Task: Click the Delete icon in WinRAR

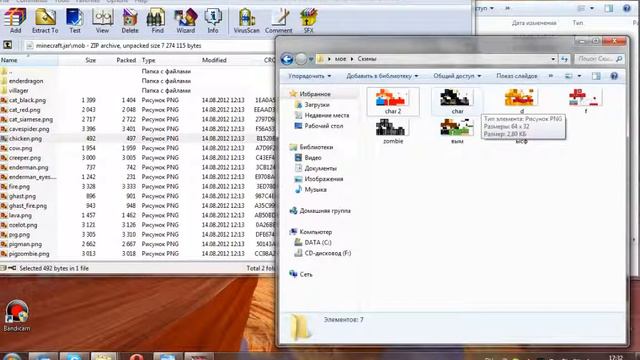Action: (x=130, y=20)
